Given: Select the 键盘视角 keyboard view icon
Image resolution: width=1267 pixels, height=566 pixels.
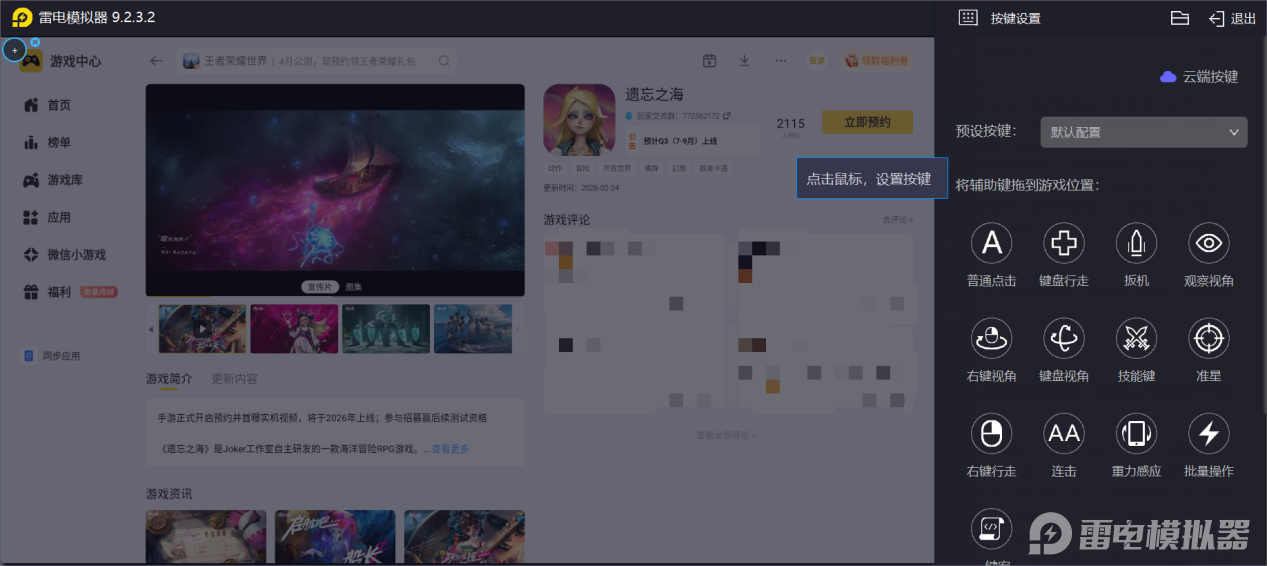Looking at the screenshot, I should (x=1064, y=338).
